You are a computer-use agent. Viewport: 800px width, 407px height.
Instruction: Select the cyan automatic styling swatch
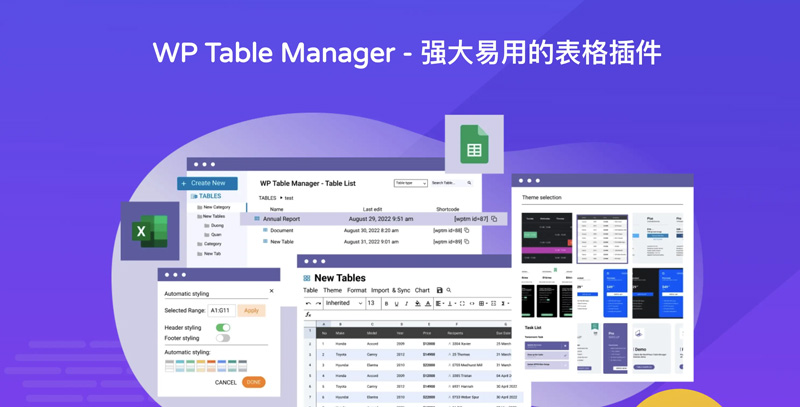coord(180,366)
